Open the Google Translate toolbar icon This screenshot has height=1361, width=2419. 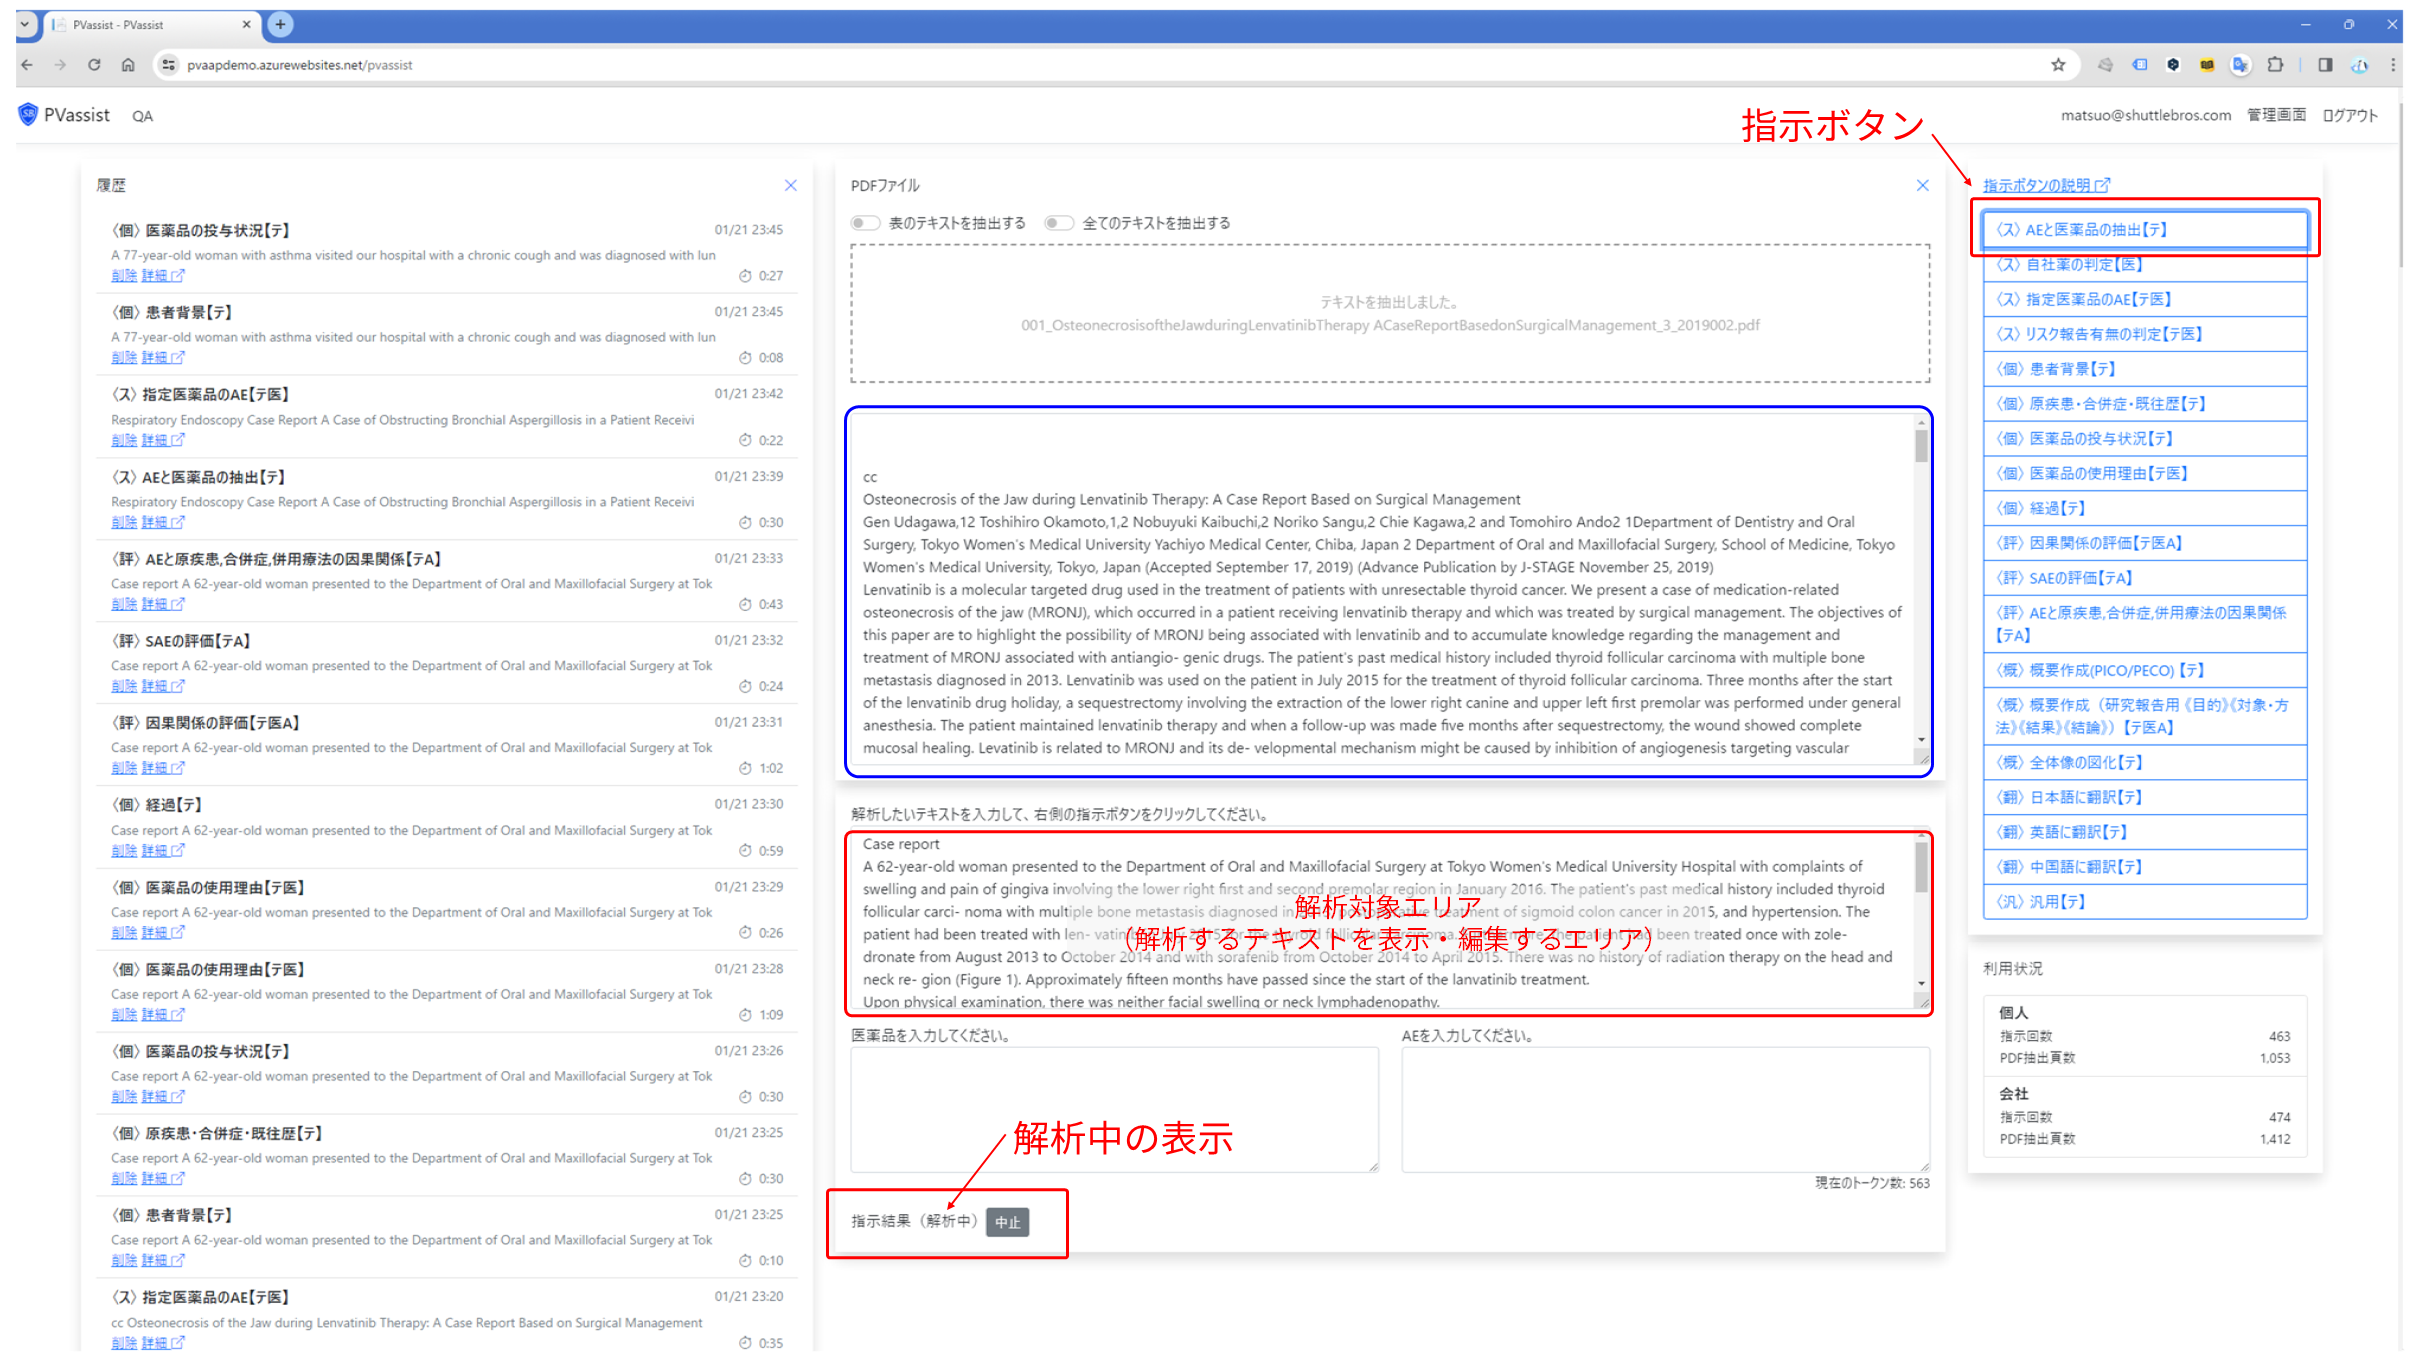point(2240,65)
